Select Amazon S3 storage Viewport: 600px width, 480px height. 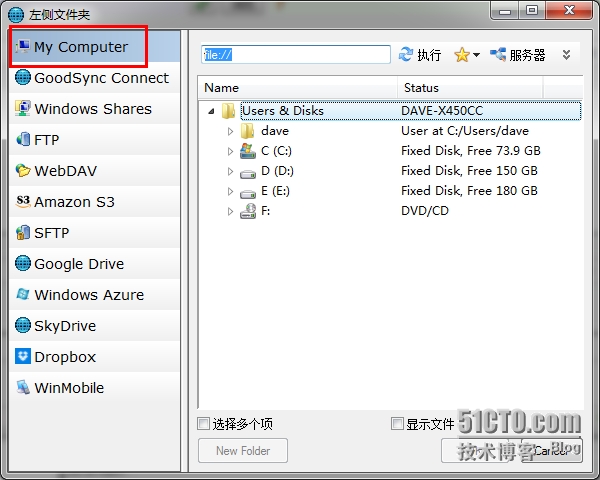95,202
